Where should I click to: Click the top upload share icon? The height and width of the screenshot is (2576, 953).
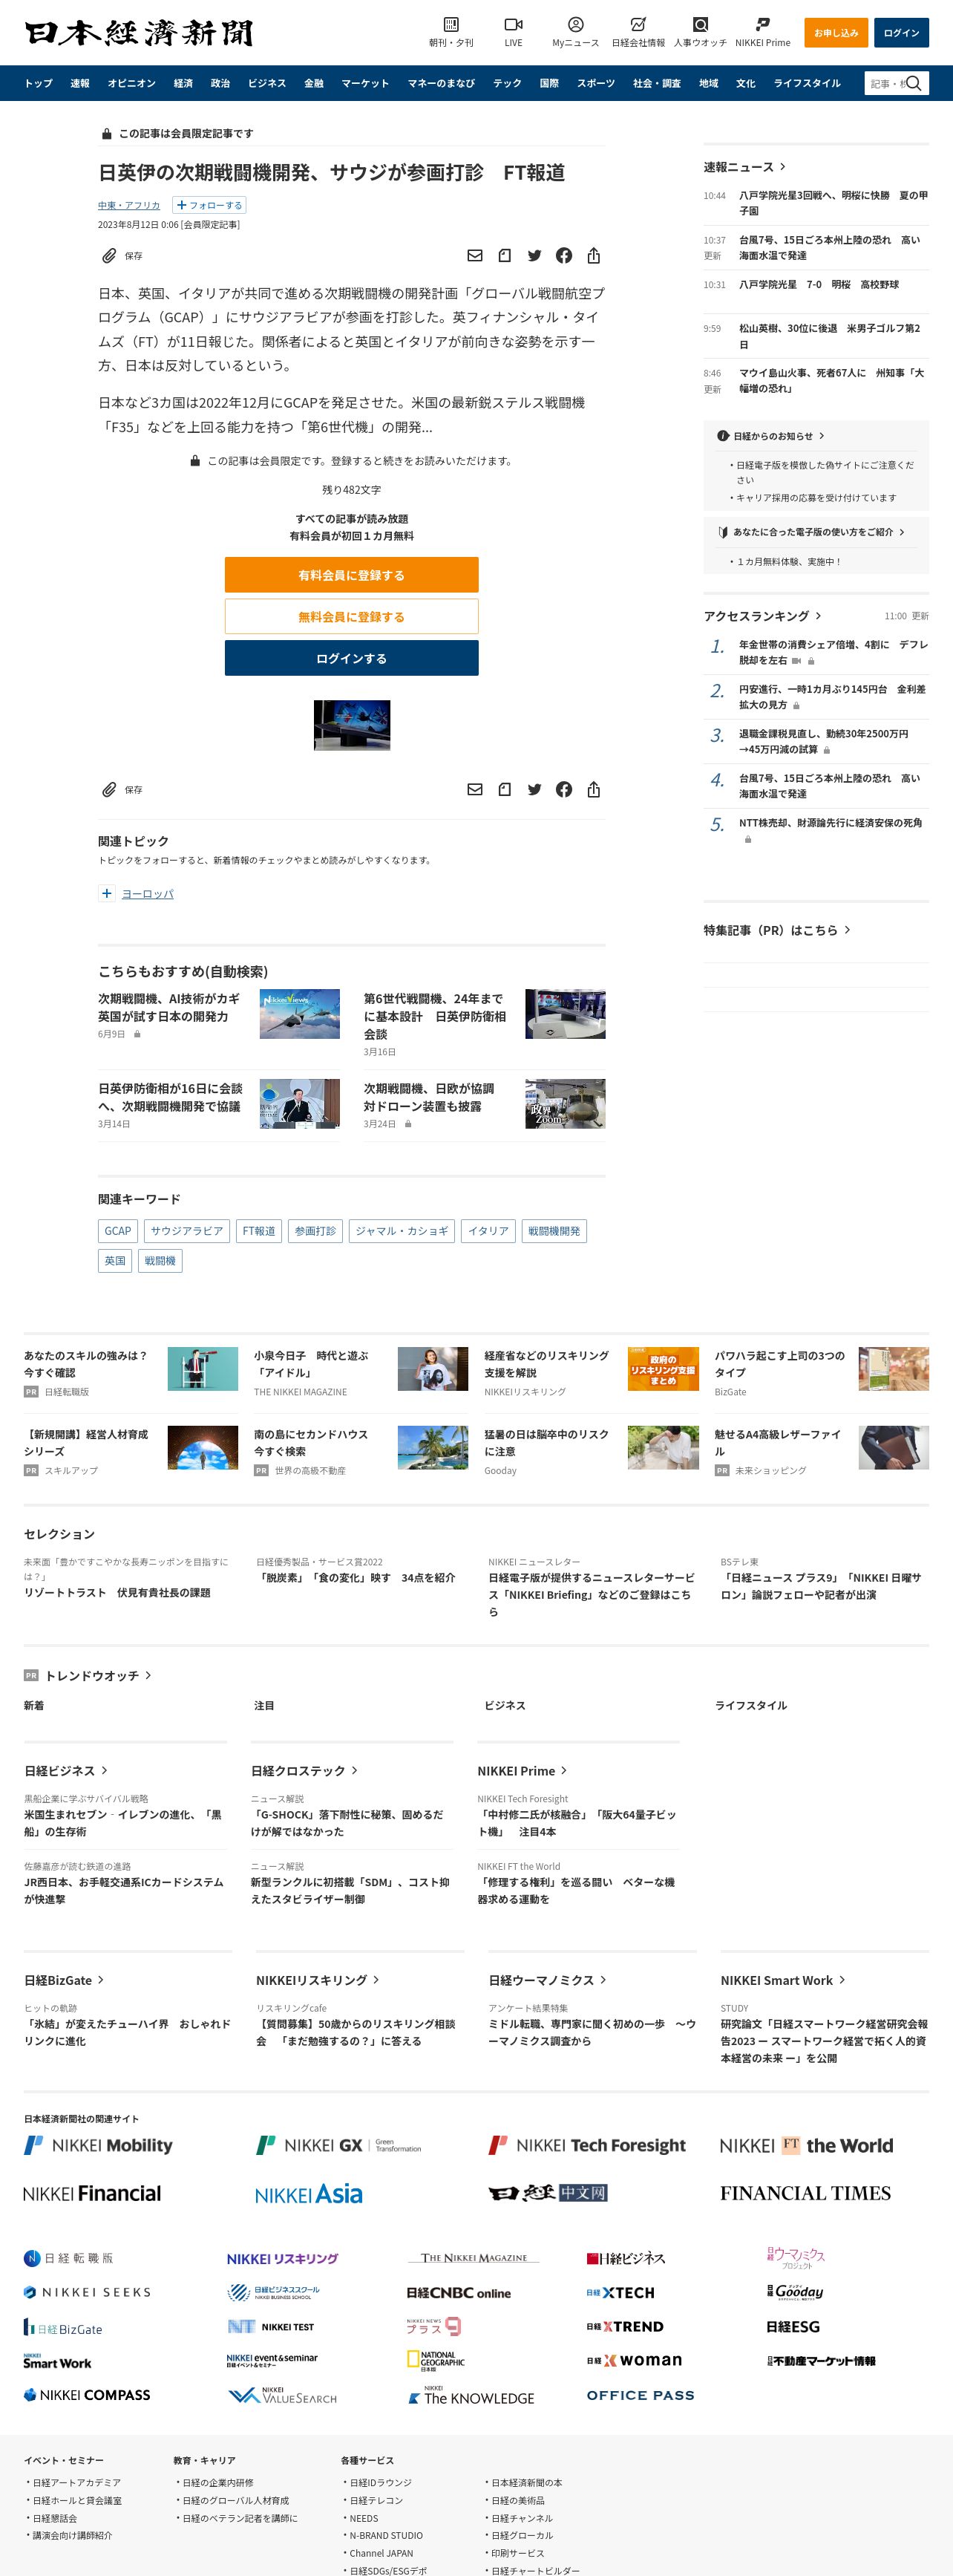click(594, 256)
